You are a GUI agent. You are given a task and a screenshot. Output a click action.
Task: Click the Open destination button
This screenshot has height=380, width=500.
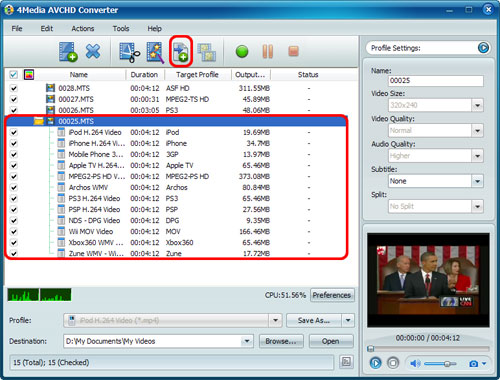pos(331,341)
